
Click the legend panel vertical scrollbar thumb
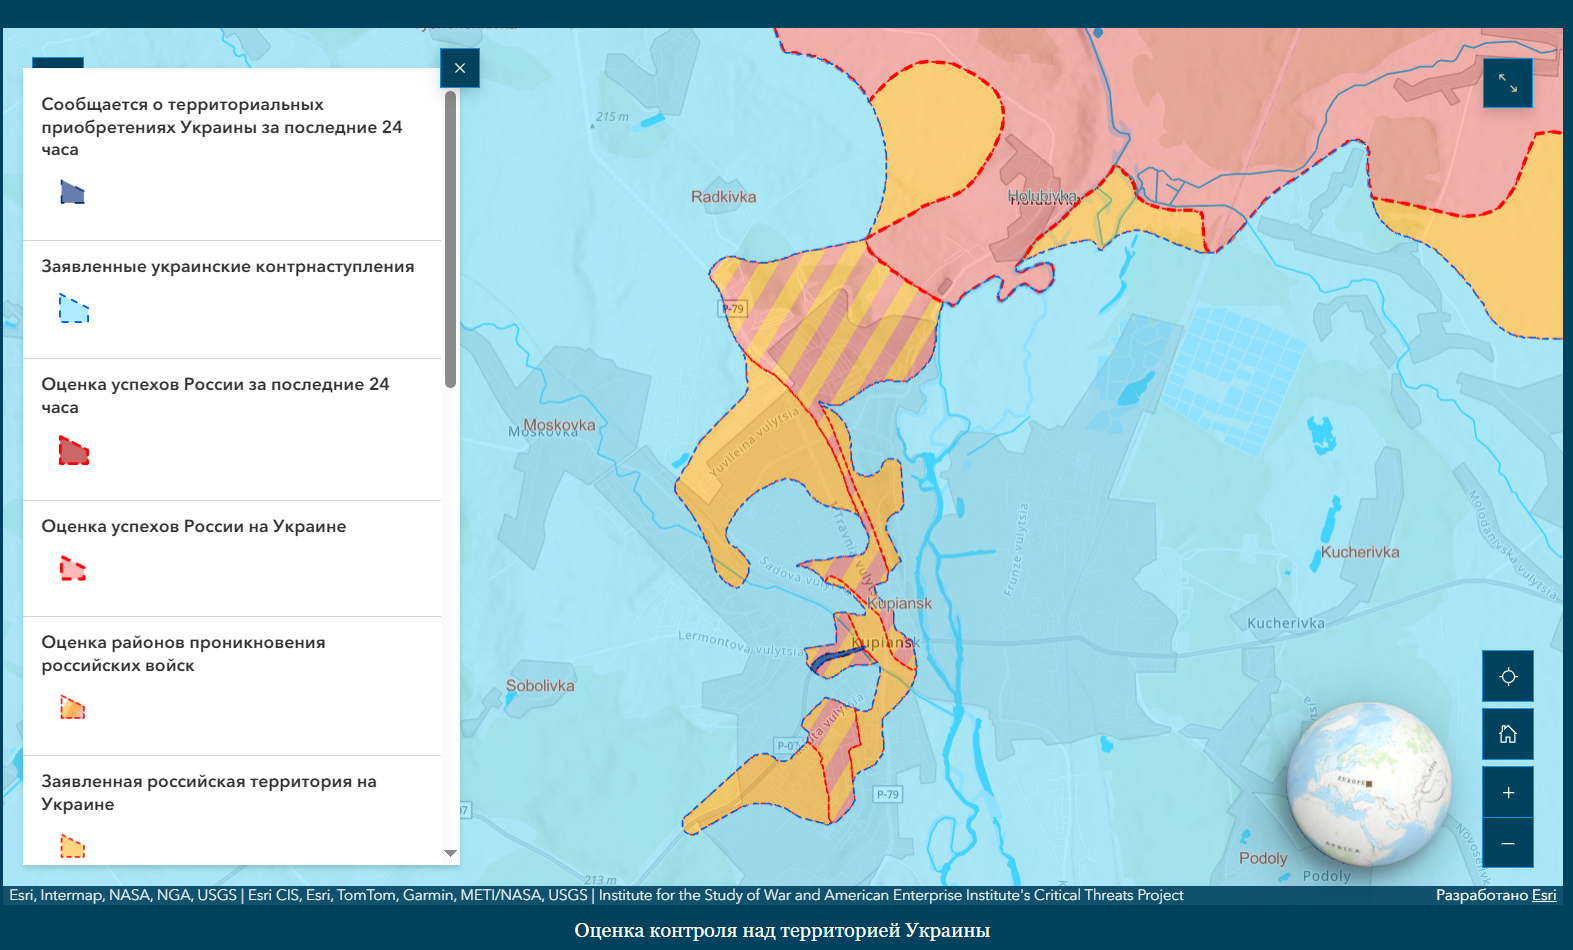pyautogui.click(x=450, y=240)
